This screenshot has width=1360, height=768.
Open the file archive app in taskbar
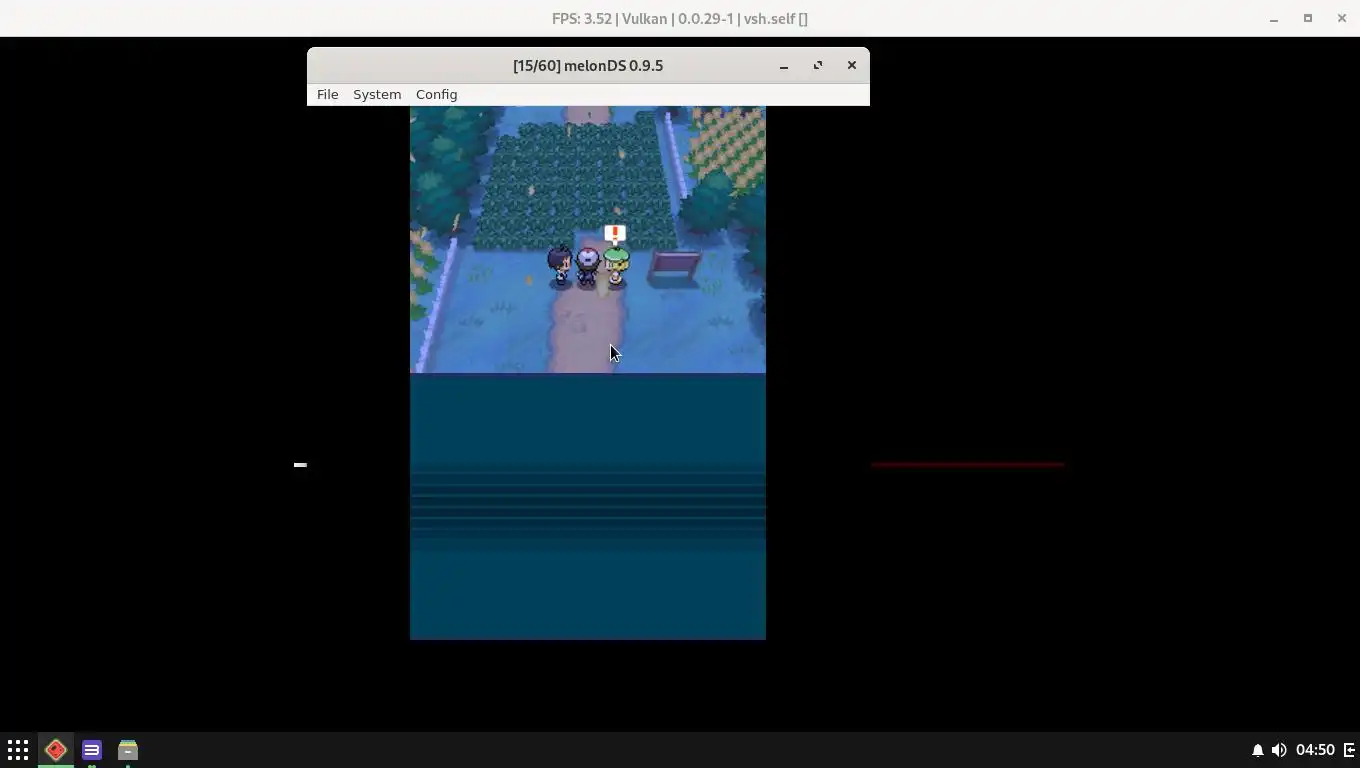[128, 750]
